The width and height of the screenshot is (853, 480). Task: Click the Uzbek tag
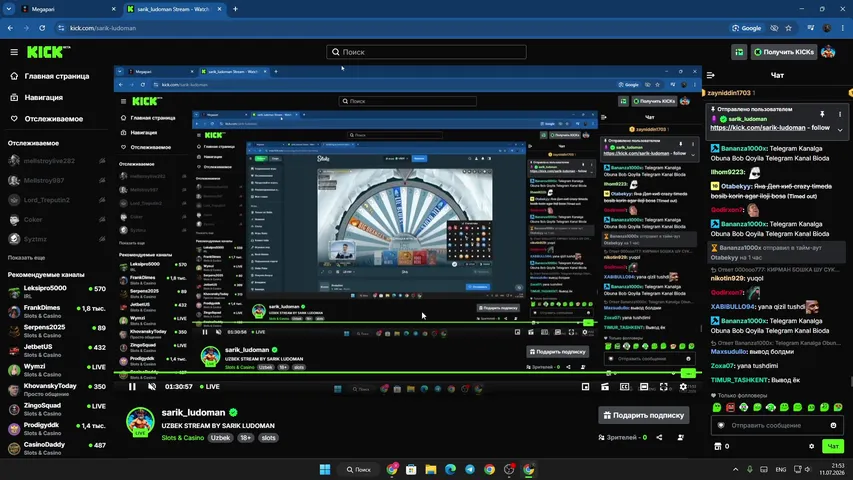[220, 438]
